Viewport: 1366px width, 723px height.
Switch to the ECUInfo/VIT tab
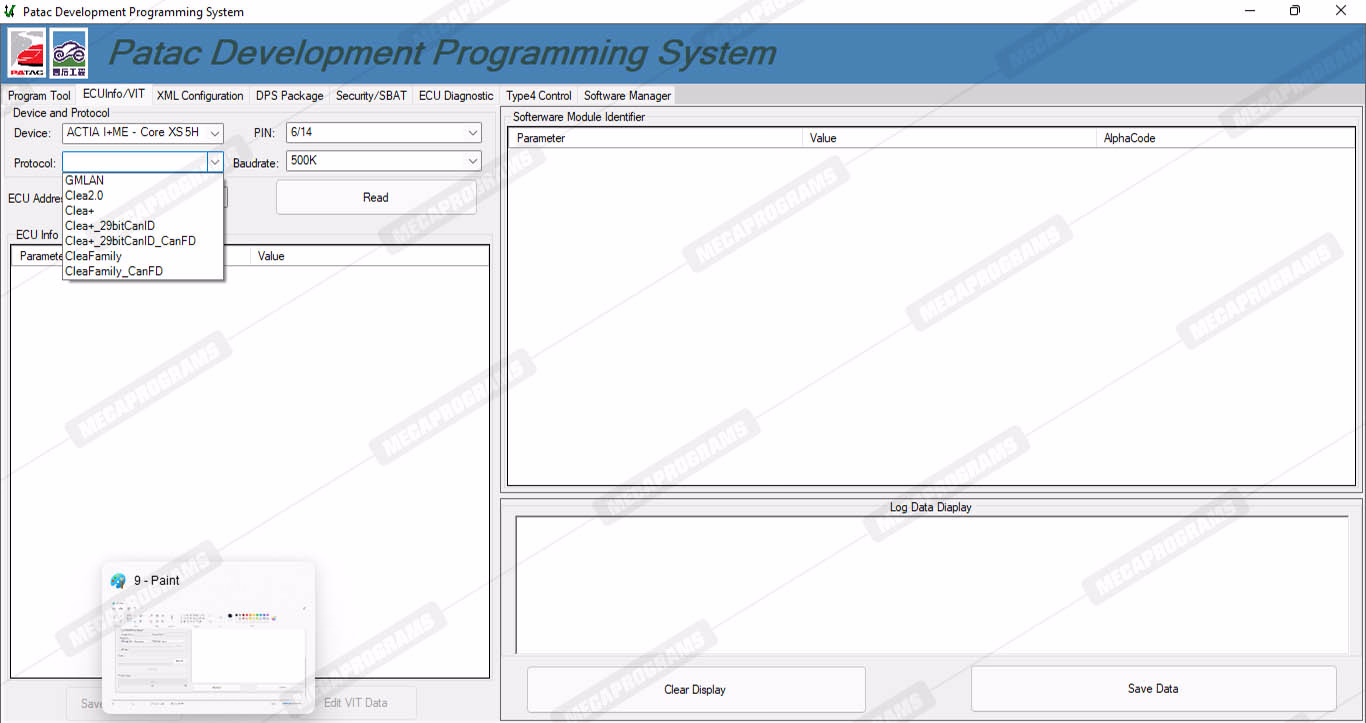point(114,94)
